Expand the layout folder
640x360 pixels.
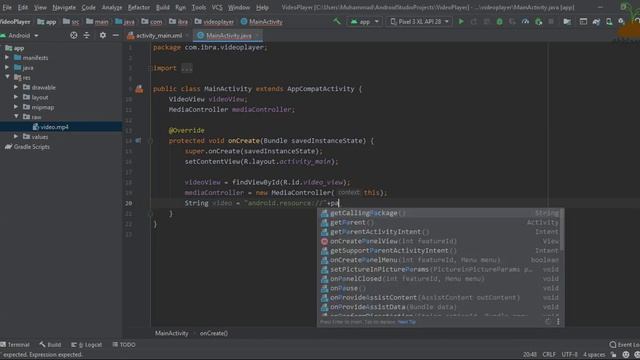(16, 97)
